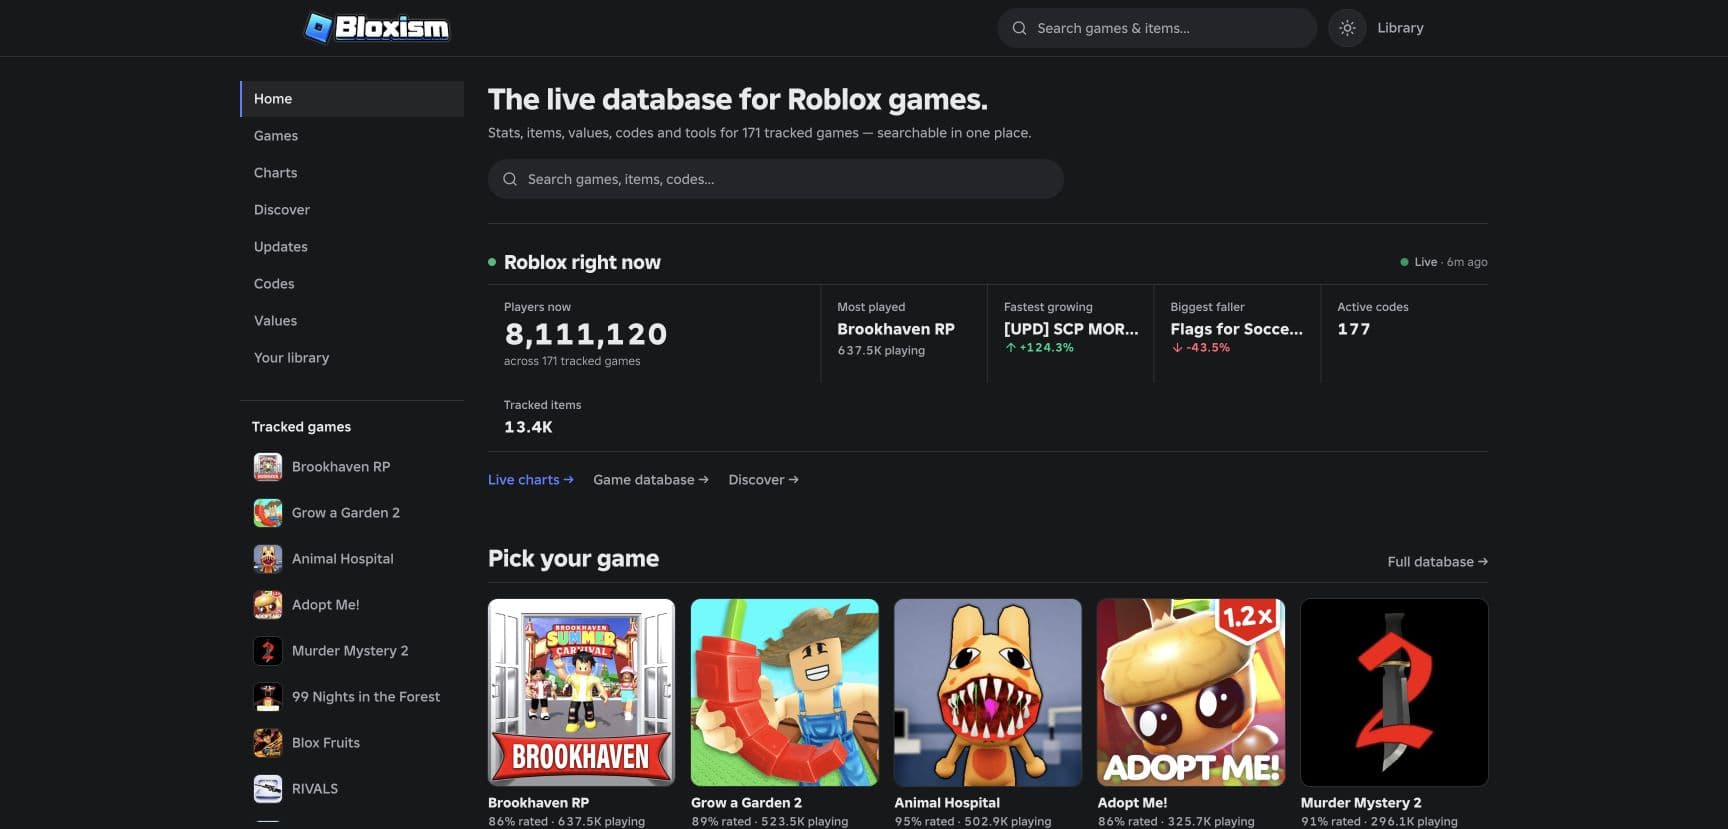
Task: Click the Adopt Me! sidebar icon
Action: click(268, 605)
